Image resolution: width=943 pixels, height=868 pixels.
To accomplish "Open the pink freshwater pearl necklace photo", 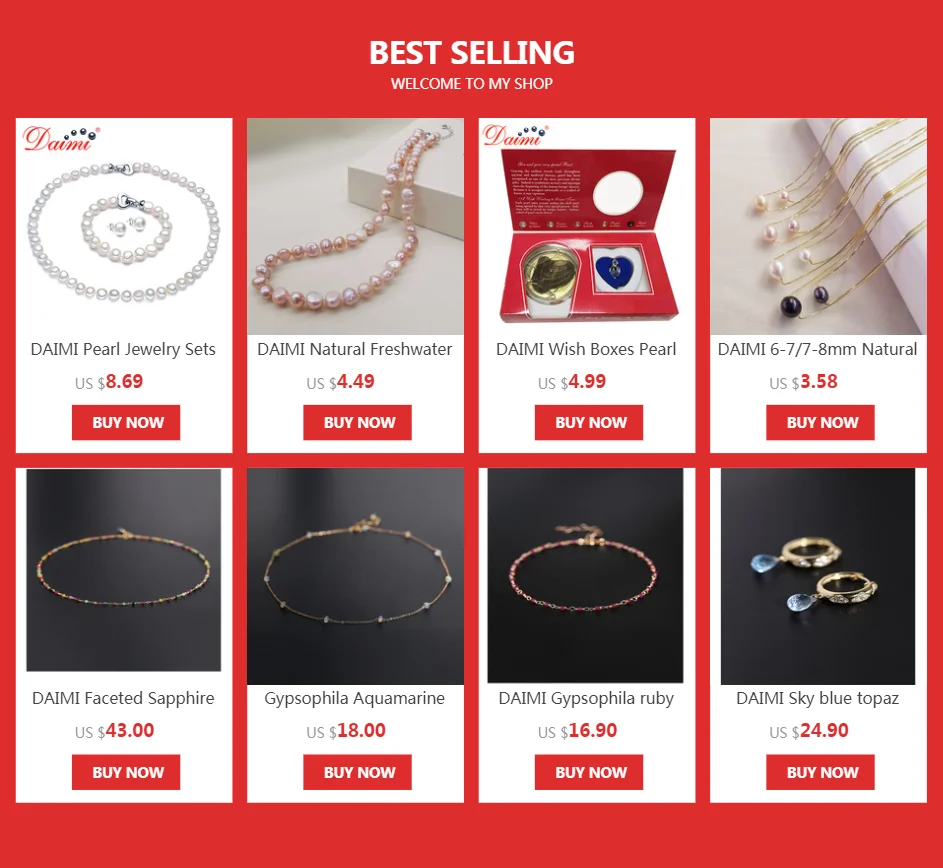I will pos(355,226).
